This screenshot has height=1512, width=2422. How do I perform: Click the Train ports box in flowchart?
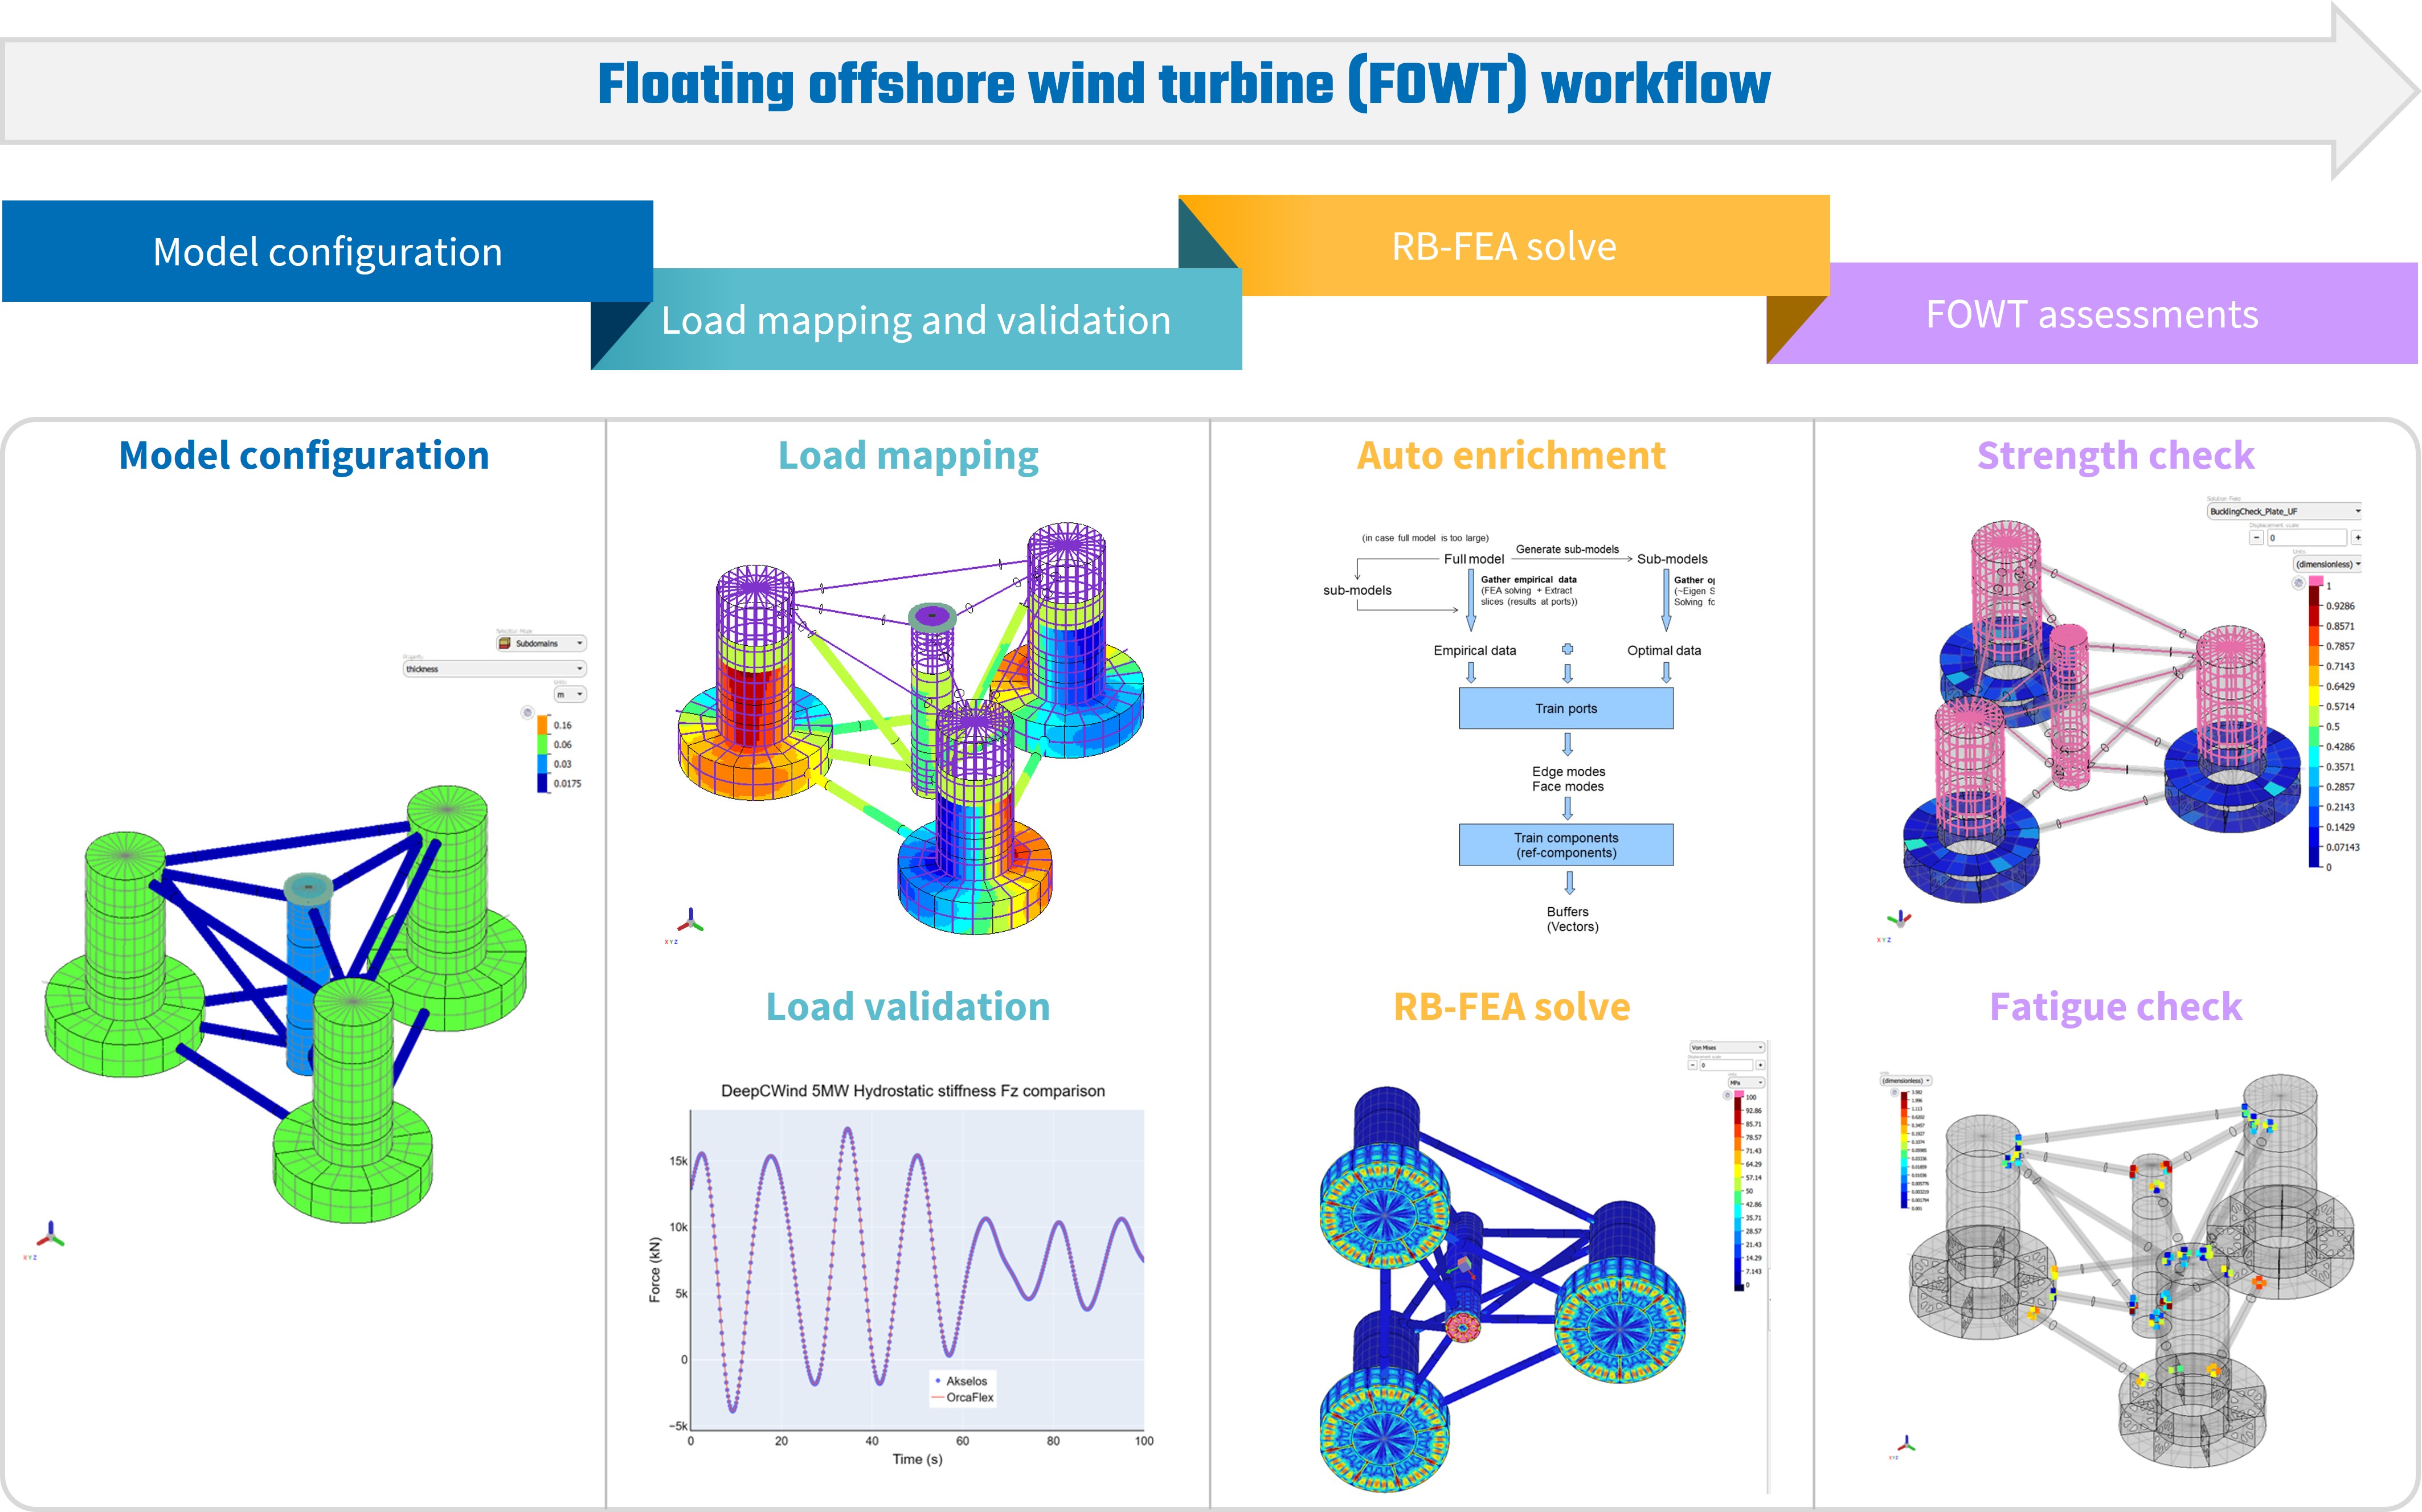(x=1565, y=708)
